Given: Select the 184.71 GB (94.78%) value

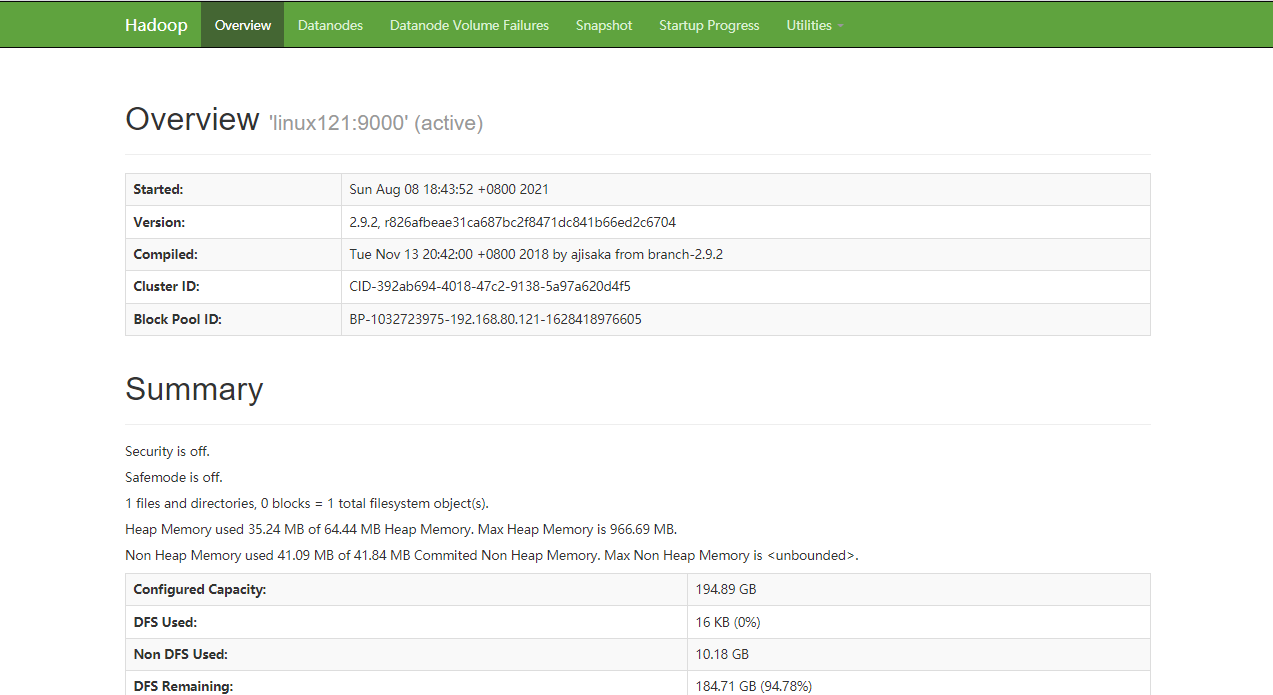Looking at the screenshot, I should (x=754, y=686).
